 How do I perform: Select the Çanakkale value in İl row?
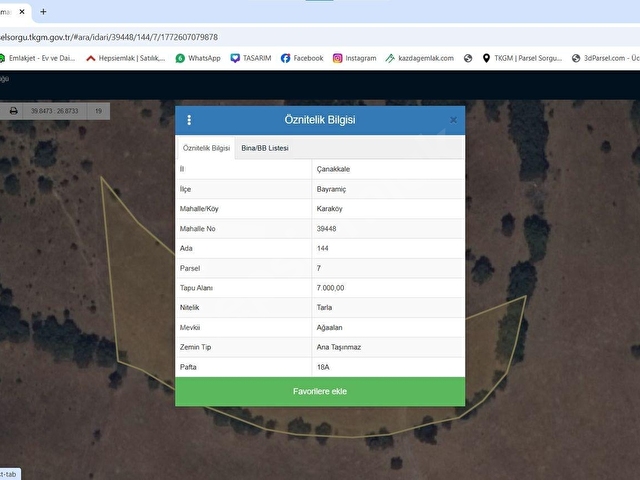tap(333, 169)
